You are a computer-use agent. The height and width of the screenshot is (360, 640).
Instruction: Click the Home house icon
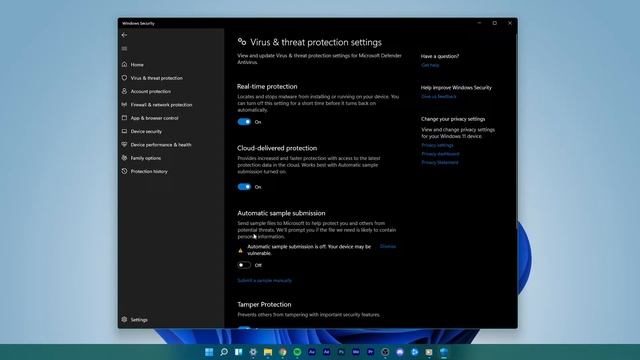[124, 64]
